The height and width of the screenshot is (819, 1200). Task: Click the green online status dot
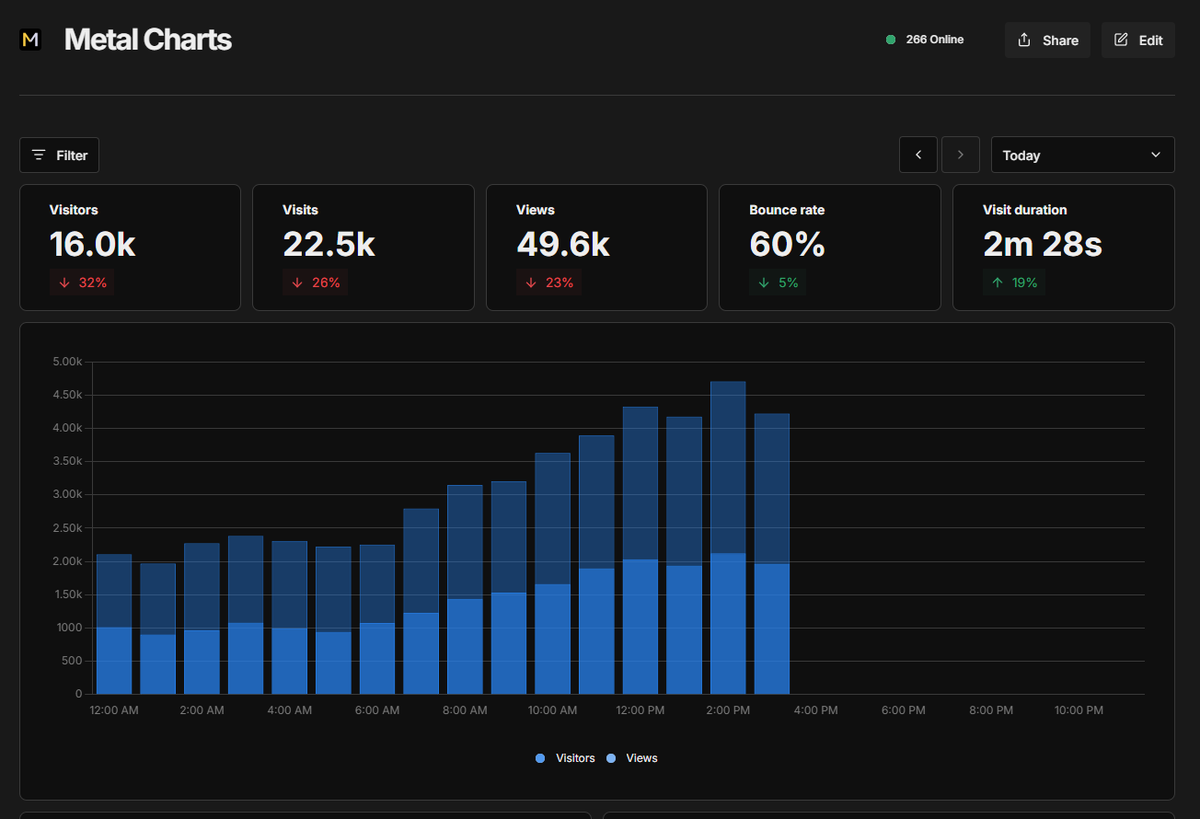[889, 39]
